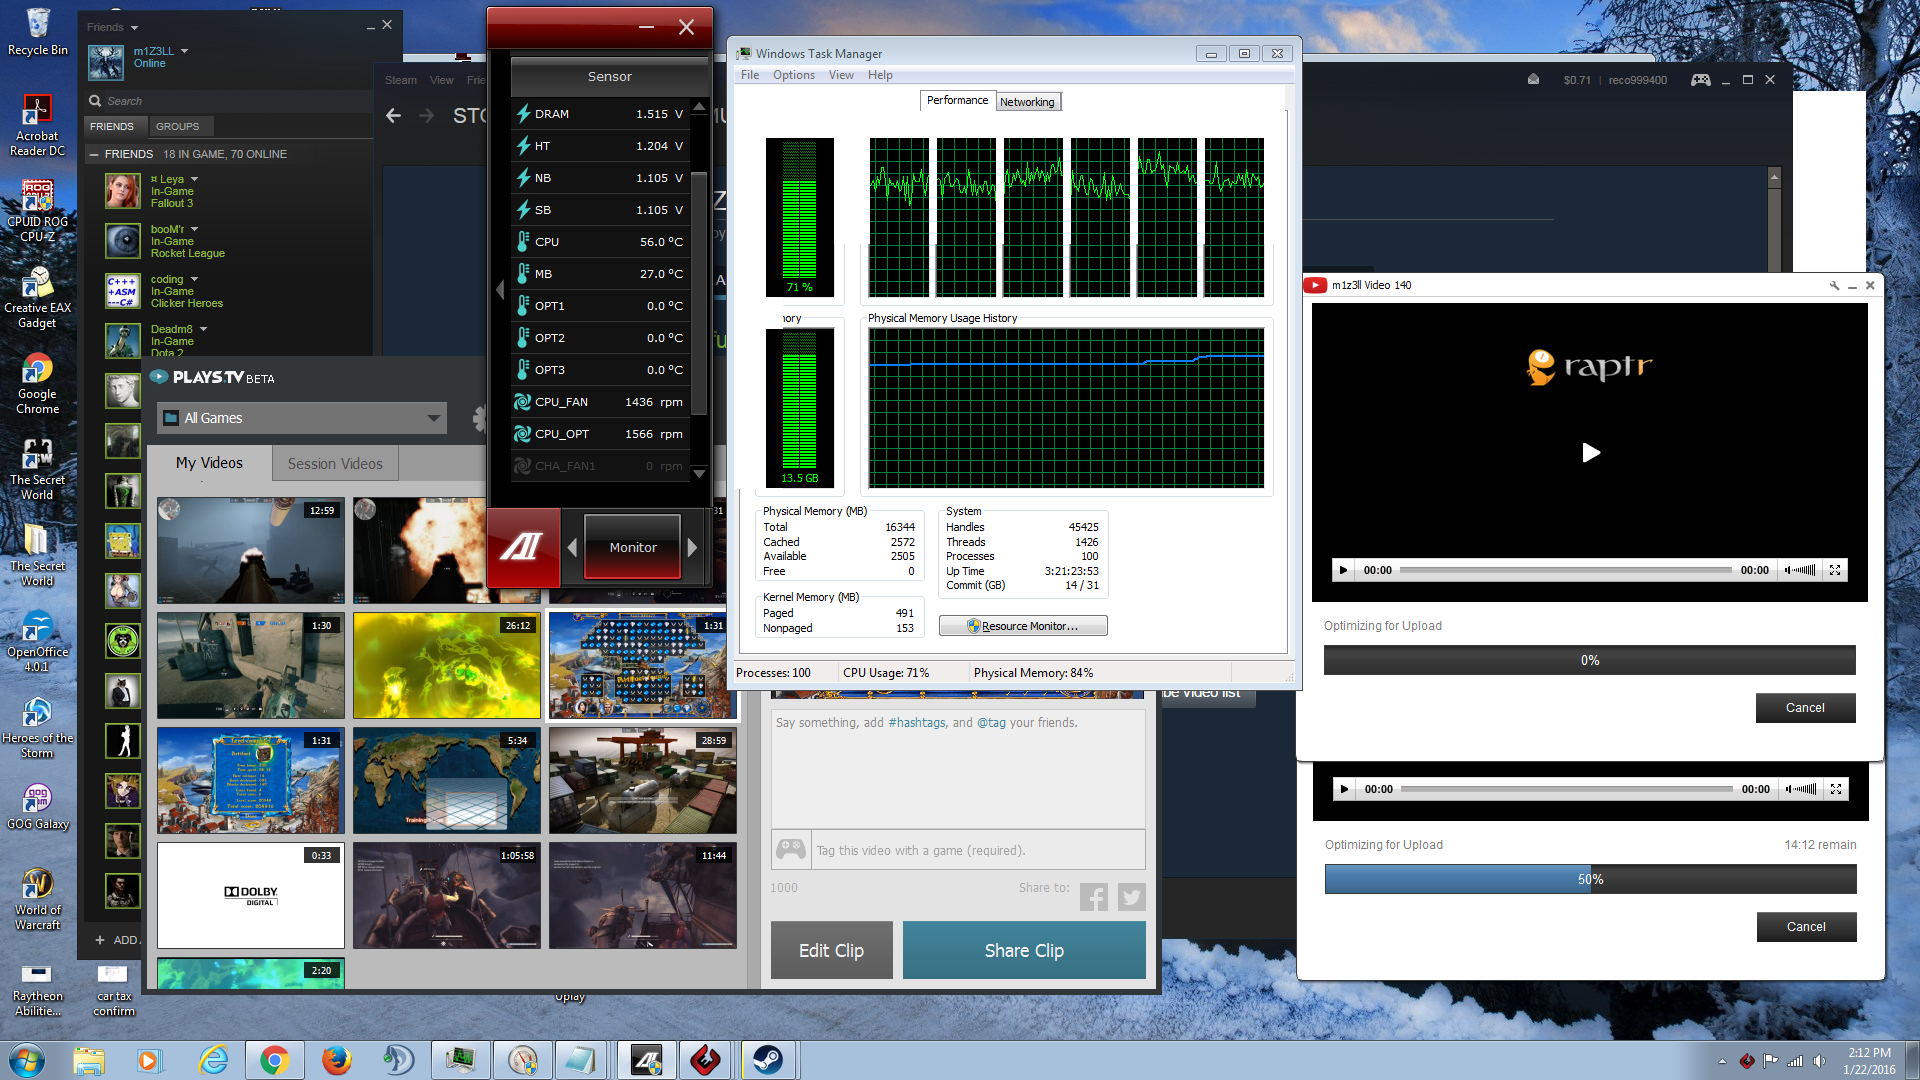Click the Twitter share icon
The width and height of the screenshot is (1920, 1080).
coord(1131,897)
